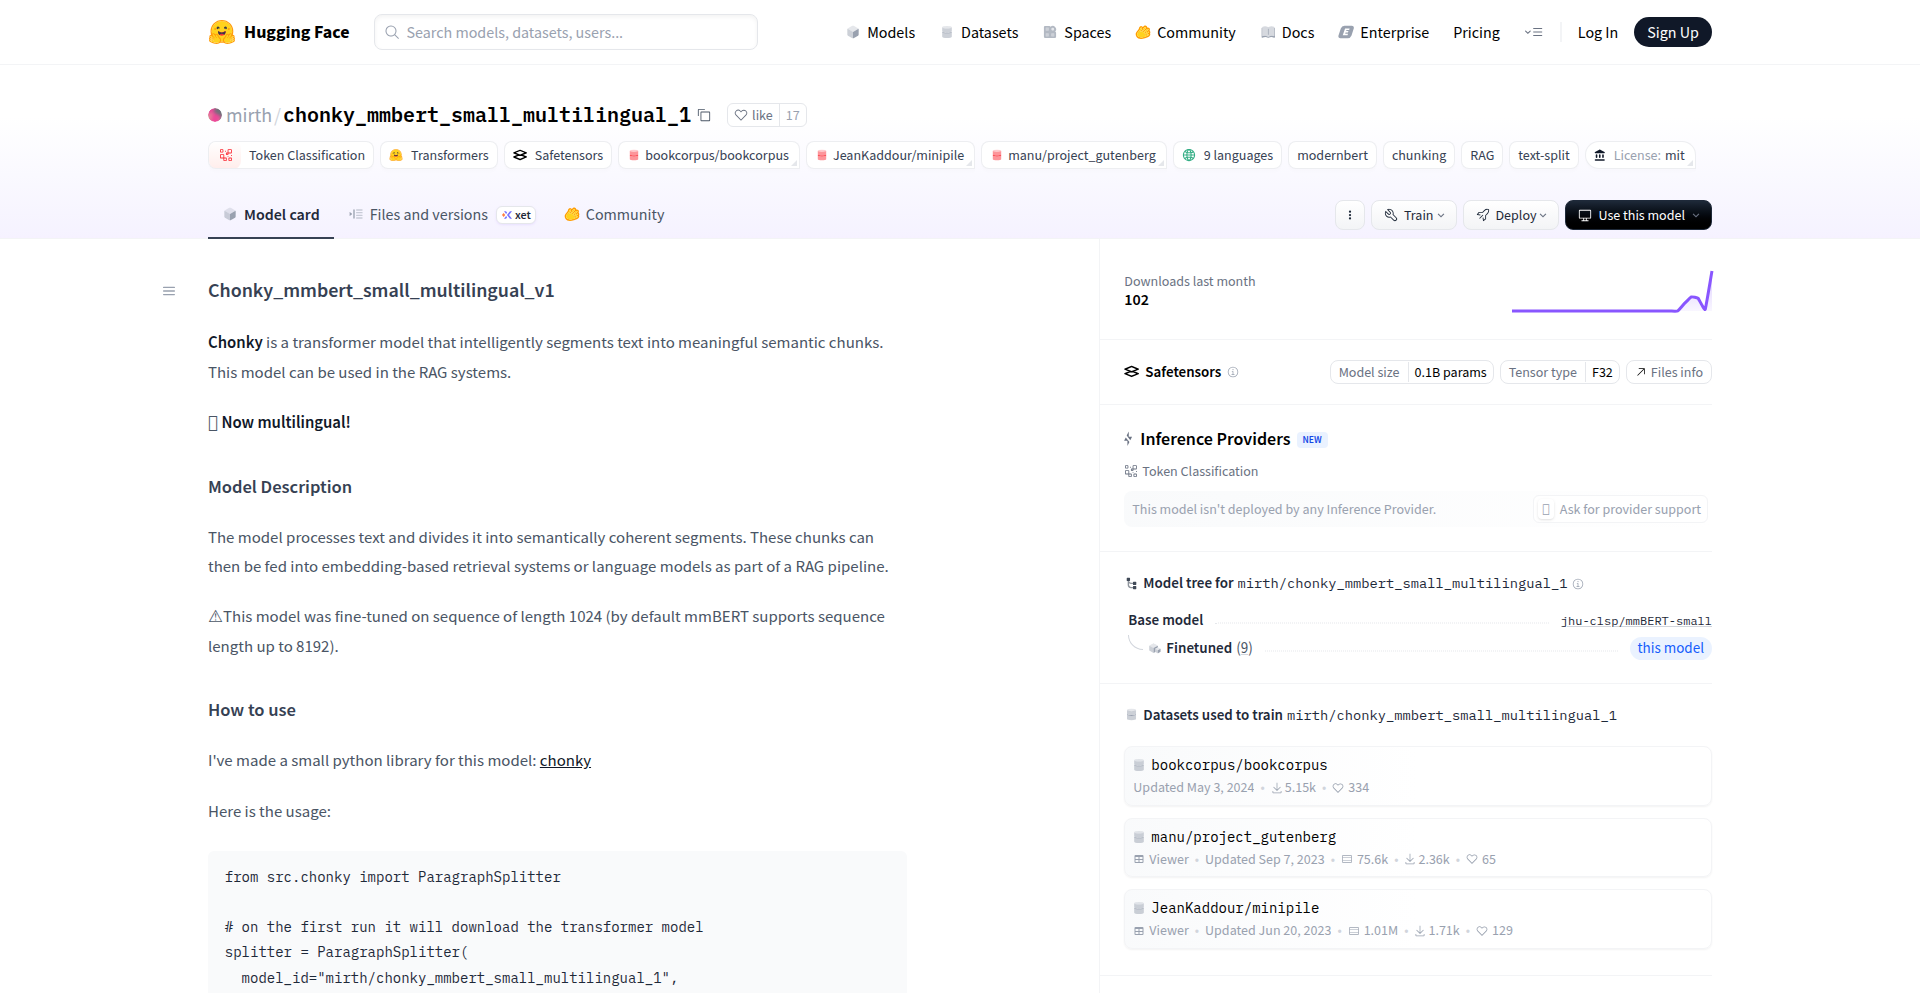Click the text-split tag
This screenshot has height=993, width=1920.
point(1544,155)
